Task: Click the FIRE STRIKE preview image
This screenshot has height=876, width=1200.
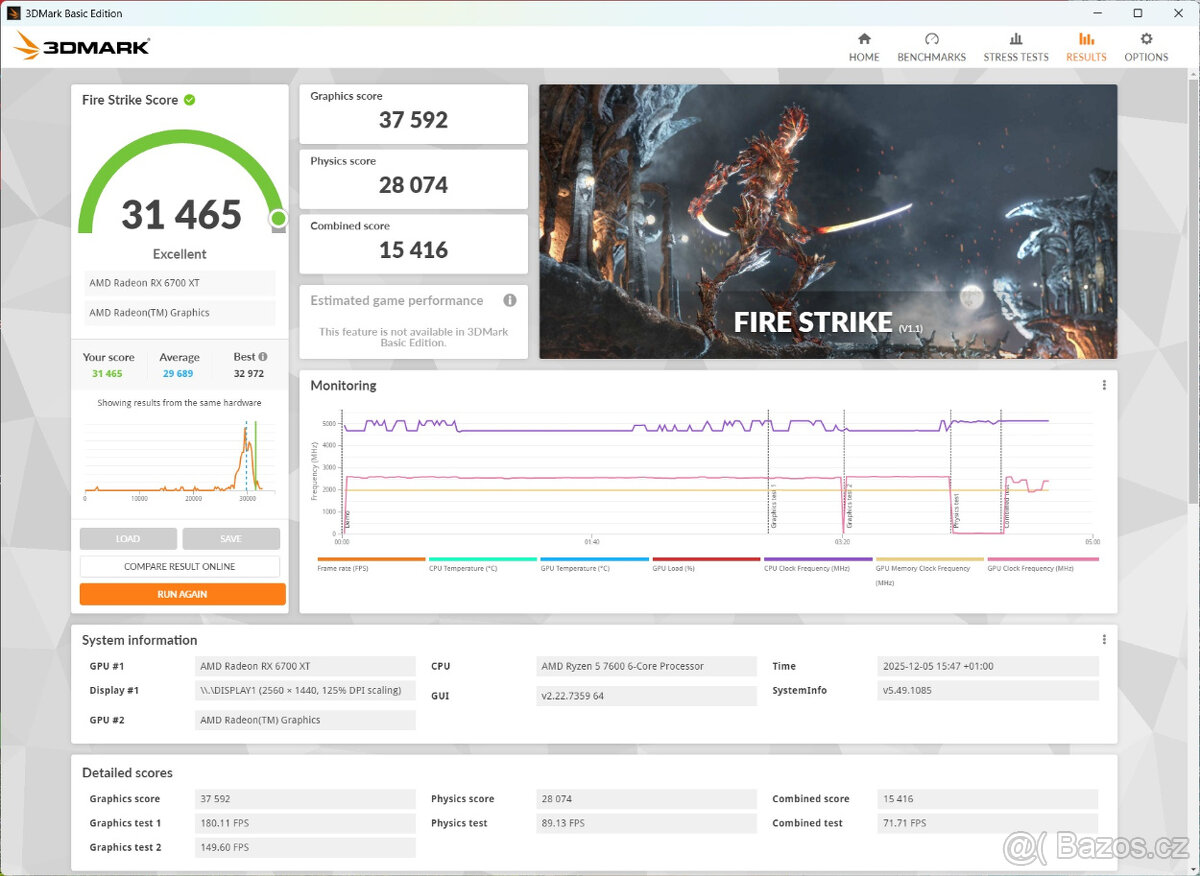Action: point(827,220)
